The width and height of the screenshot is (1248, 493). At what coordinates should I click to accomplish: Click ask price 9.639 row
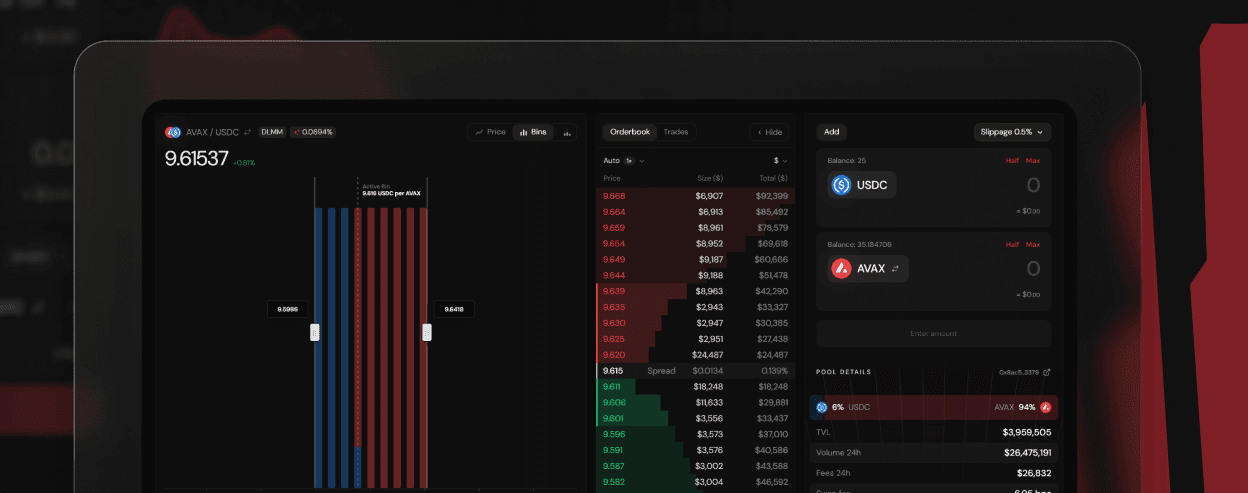click(x=696, y=291)
